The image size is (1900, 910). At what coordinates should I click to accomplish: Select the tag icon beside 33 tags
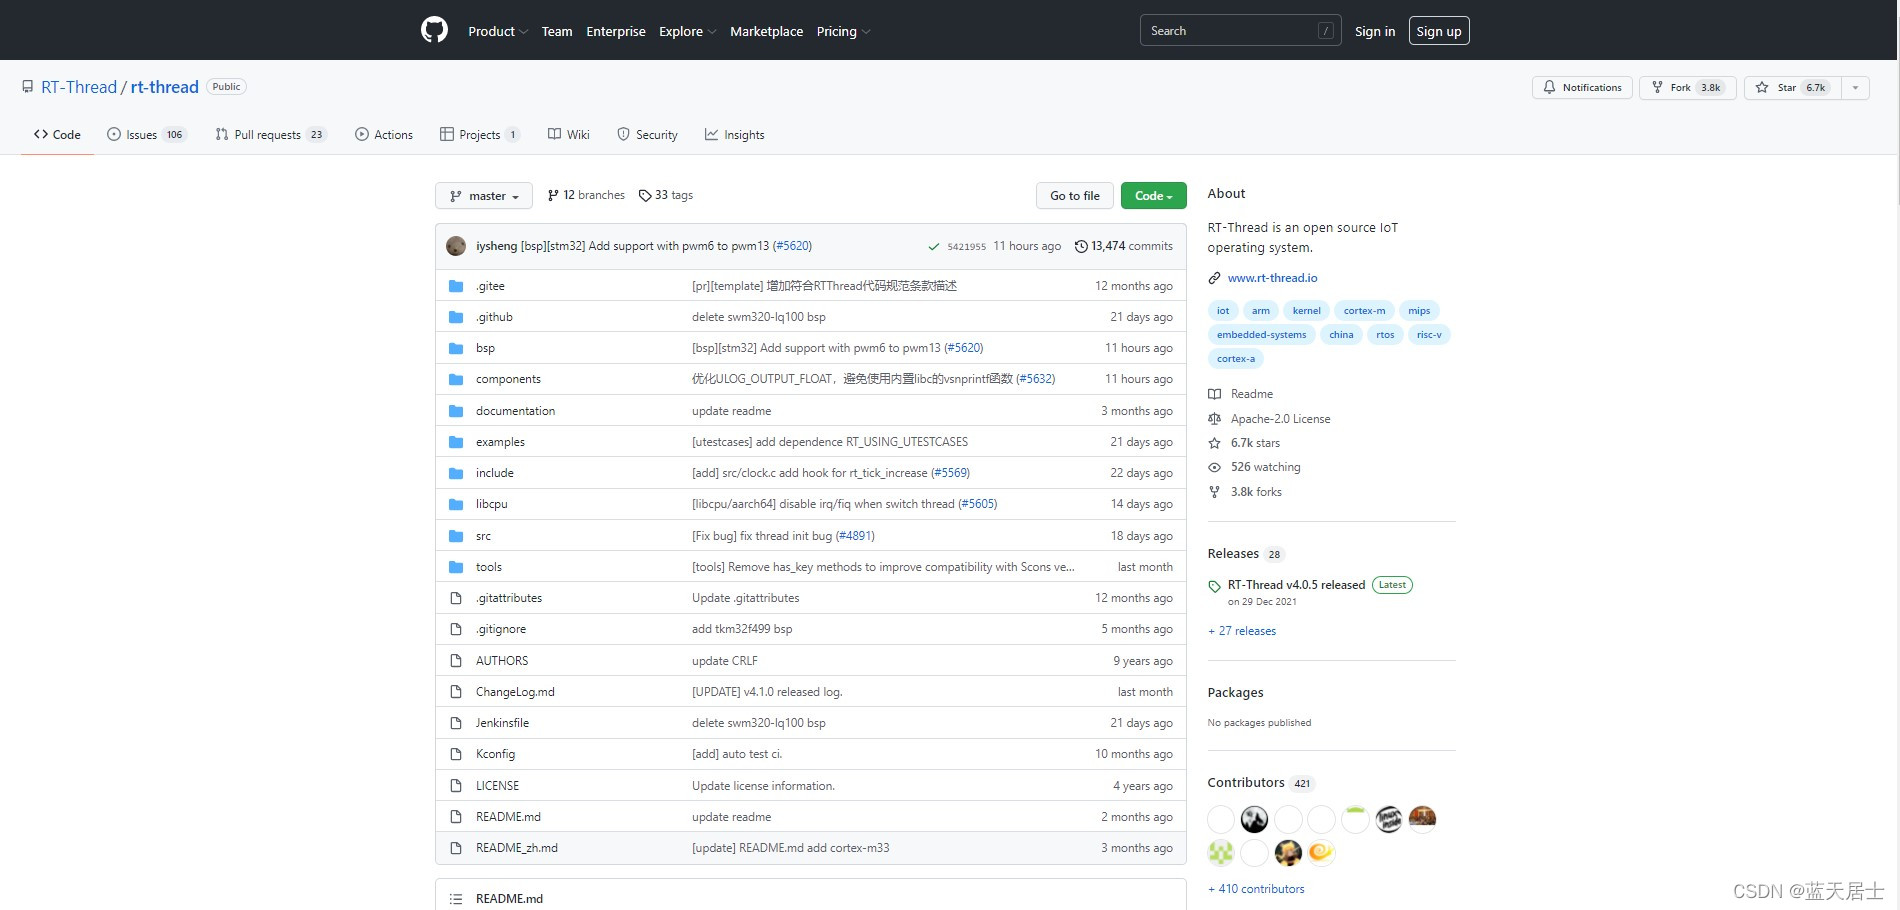point(645,195)
